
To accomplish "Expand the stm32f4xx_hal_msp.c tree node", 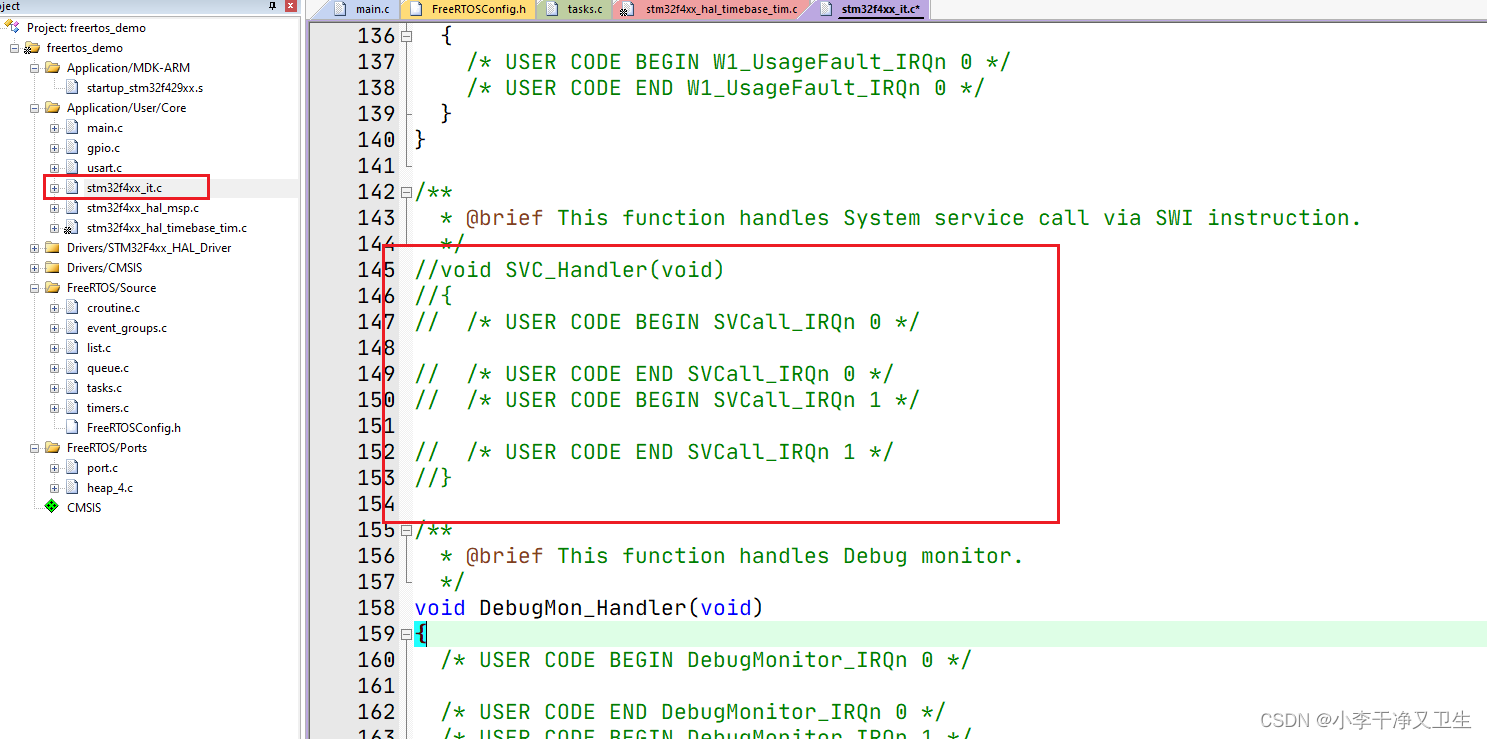I will point(54,207).
